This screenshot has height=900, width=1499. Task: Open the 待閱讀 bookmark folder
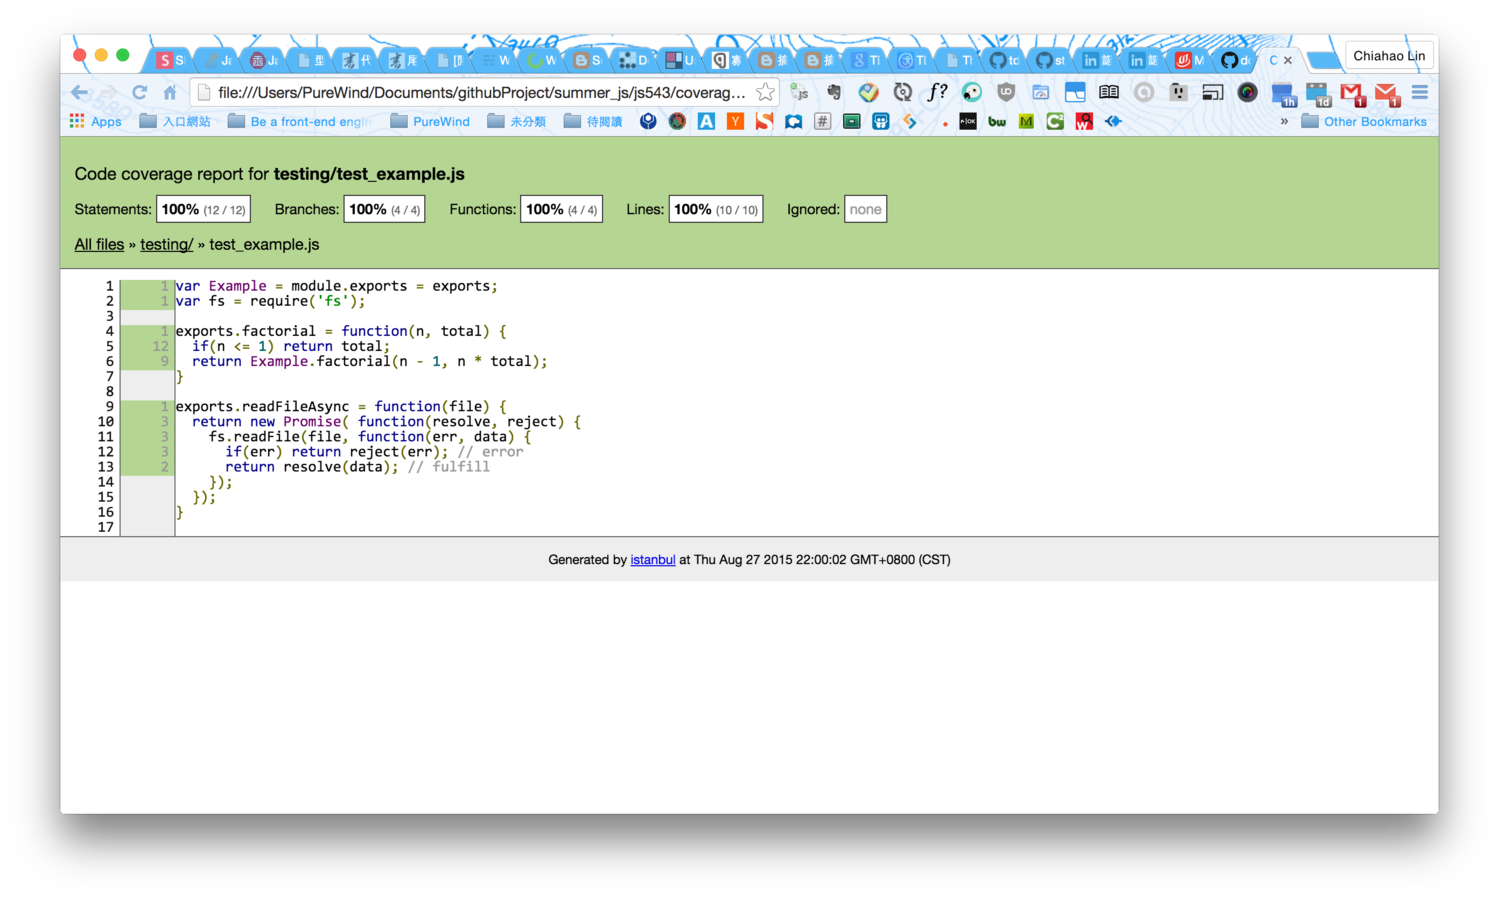click(593, 122)
